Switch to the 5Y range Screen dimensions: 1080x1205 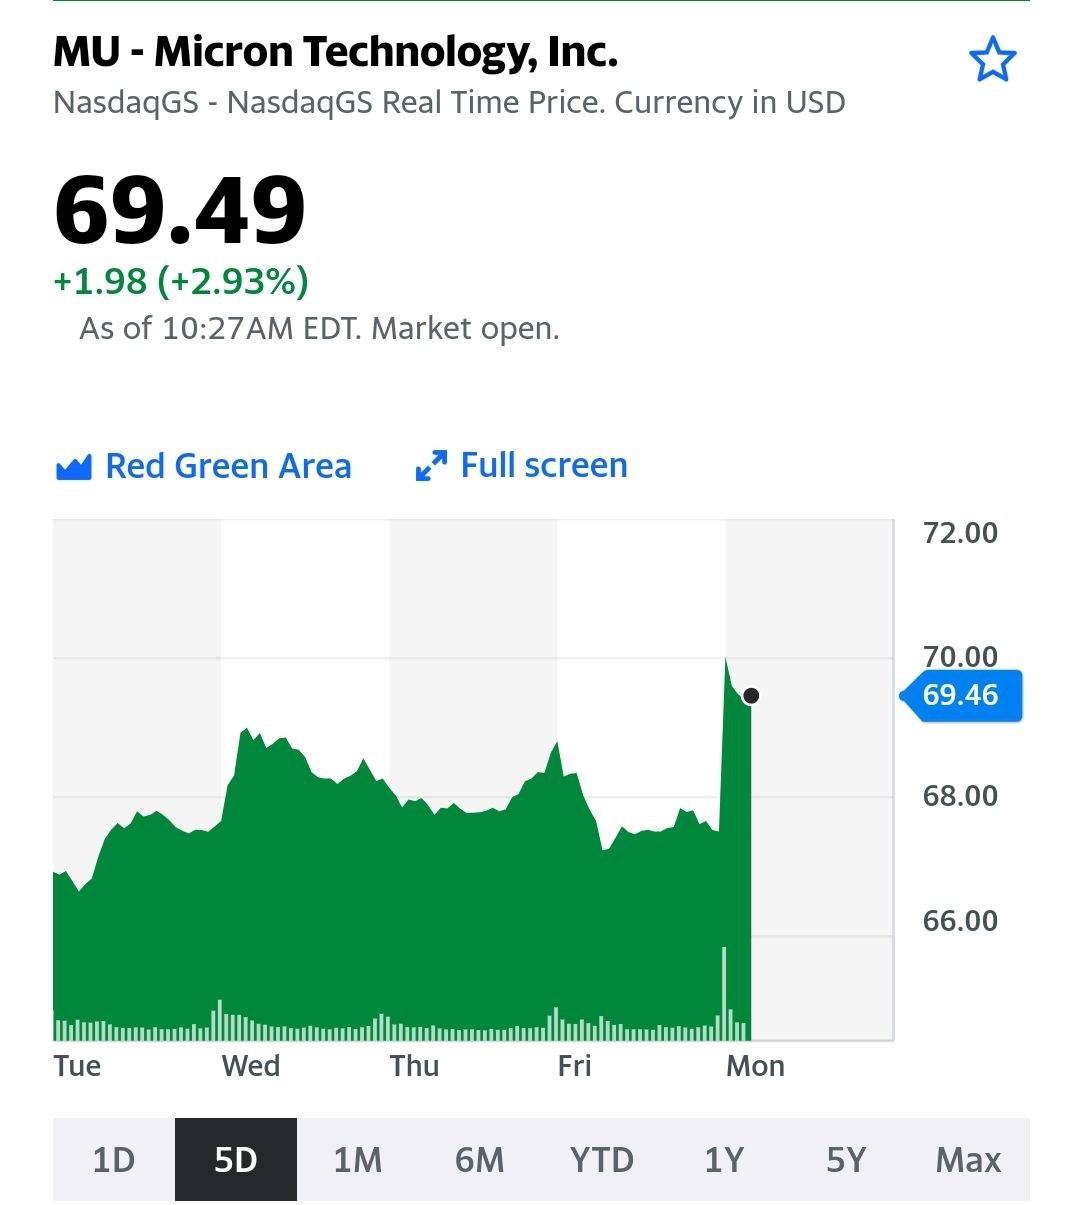tap(846, 1160)
